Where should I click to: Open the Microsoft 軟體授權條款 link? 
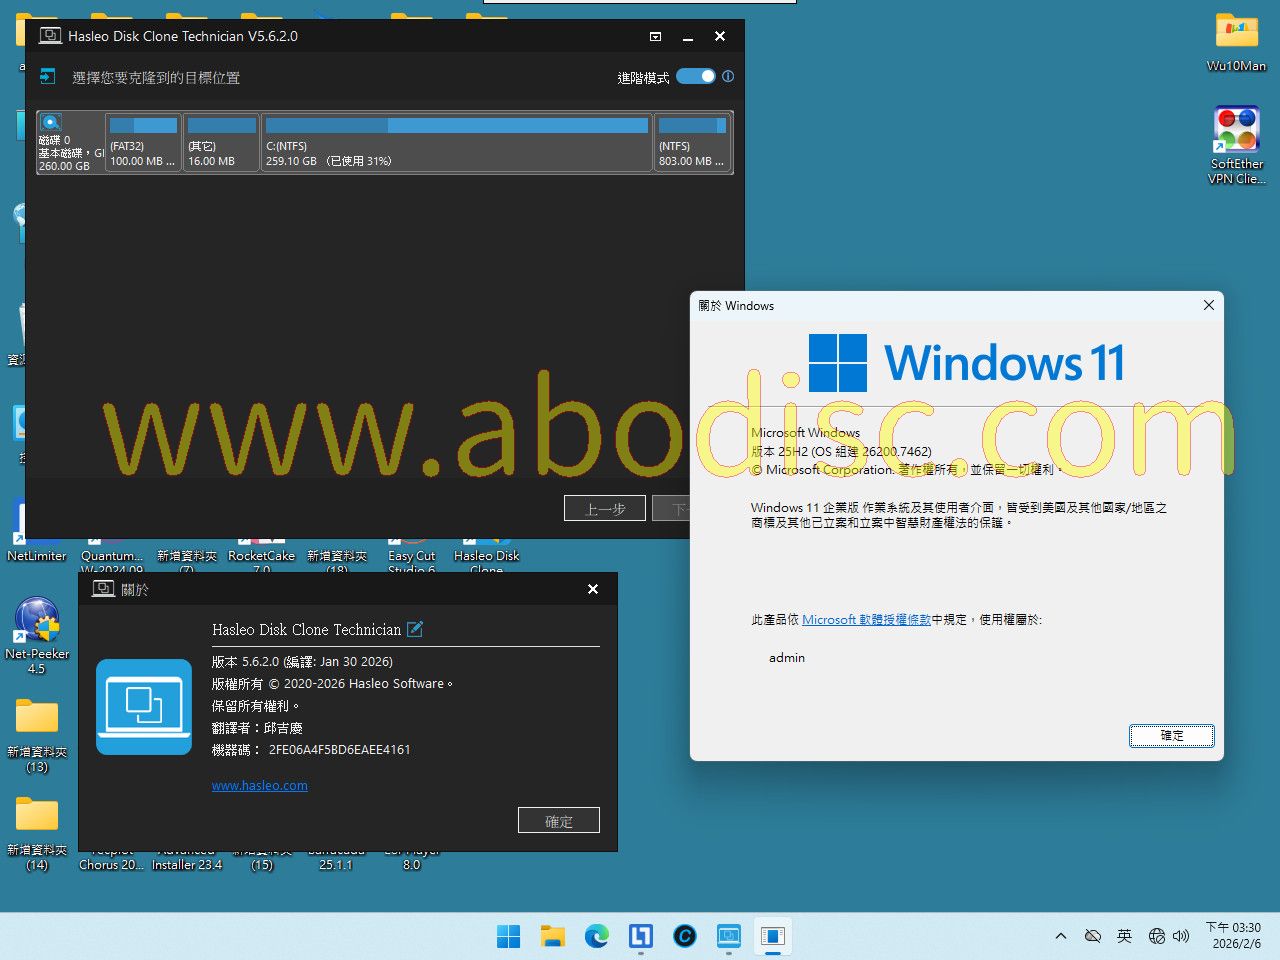pyautogui.click(x=866, y=620)
